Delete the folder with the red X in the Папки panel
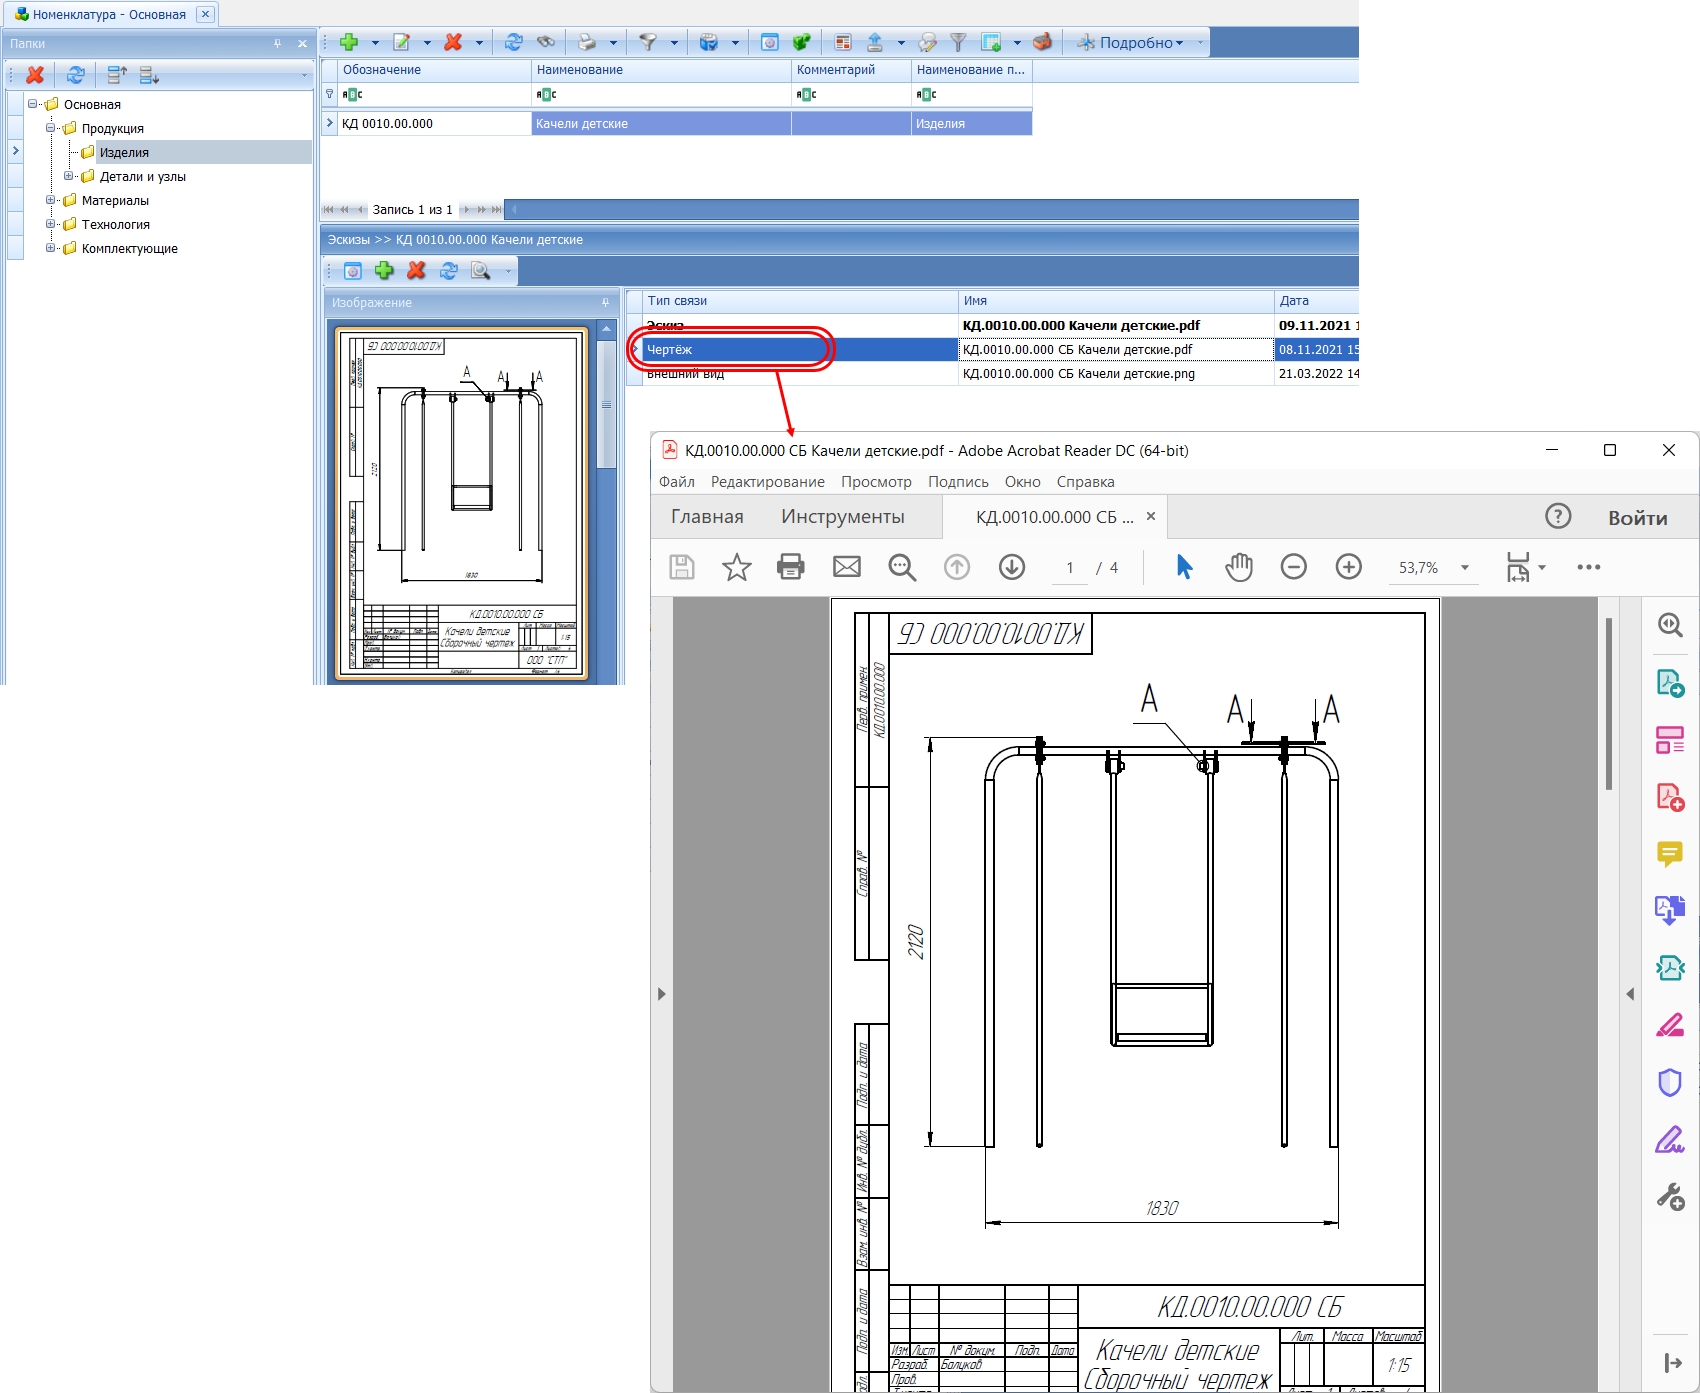 (35, 74)
